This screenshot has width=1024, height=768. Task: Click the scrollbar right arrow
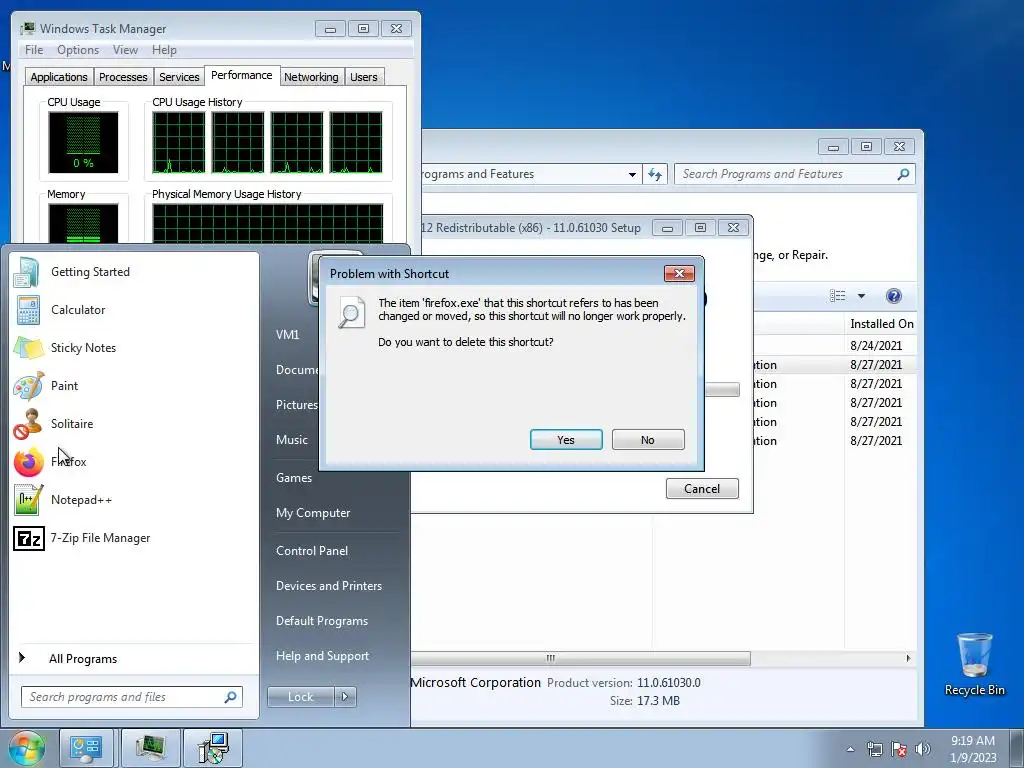[908, 658]
